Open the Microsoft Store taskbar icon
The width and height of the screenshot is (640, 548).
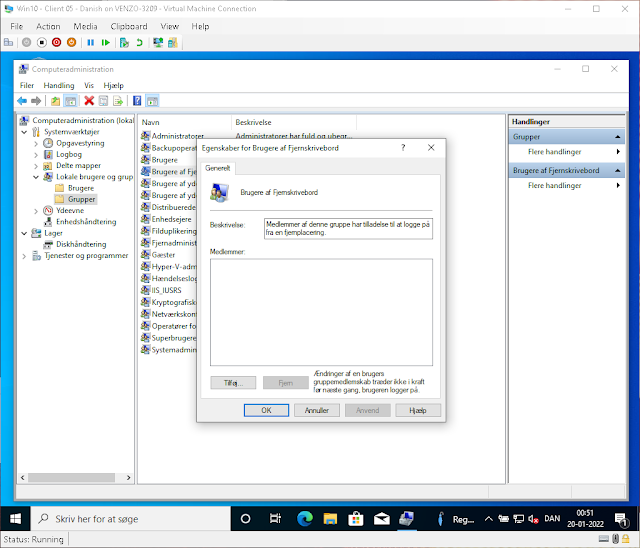tap(356, 519)
